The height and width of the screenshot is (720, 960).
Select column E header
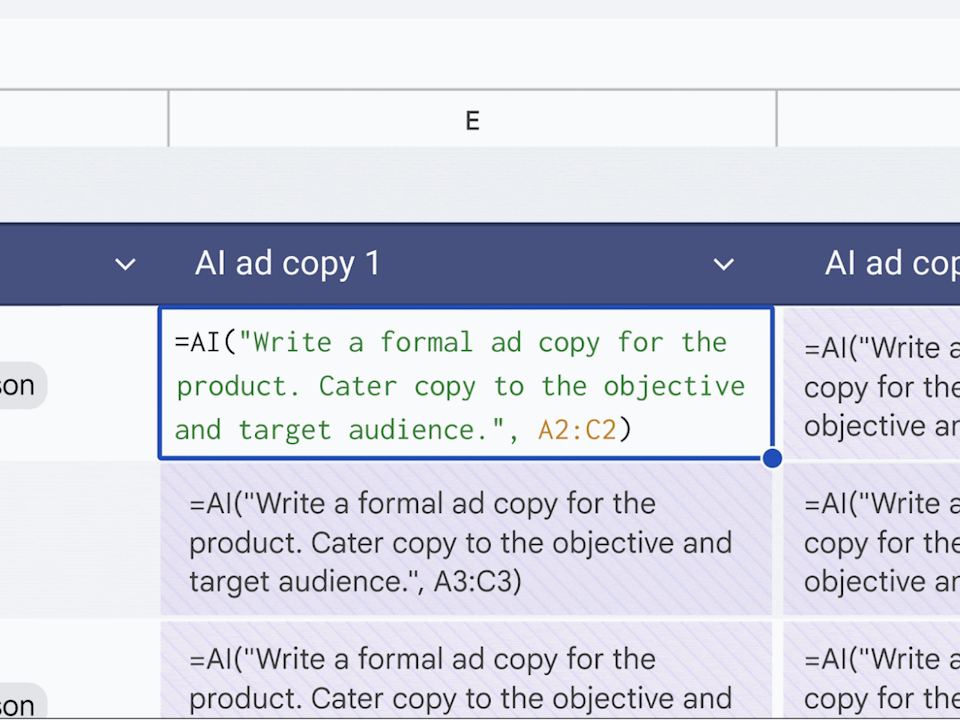pos(472,121)
